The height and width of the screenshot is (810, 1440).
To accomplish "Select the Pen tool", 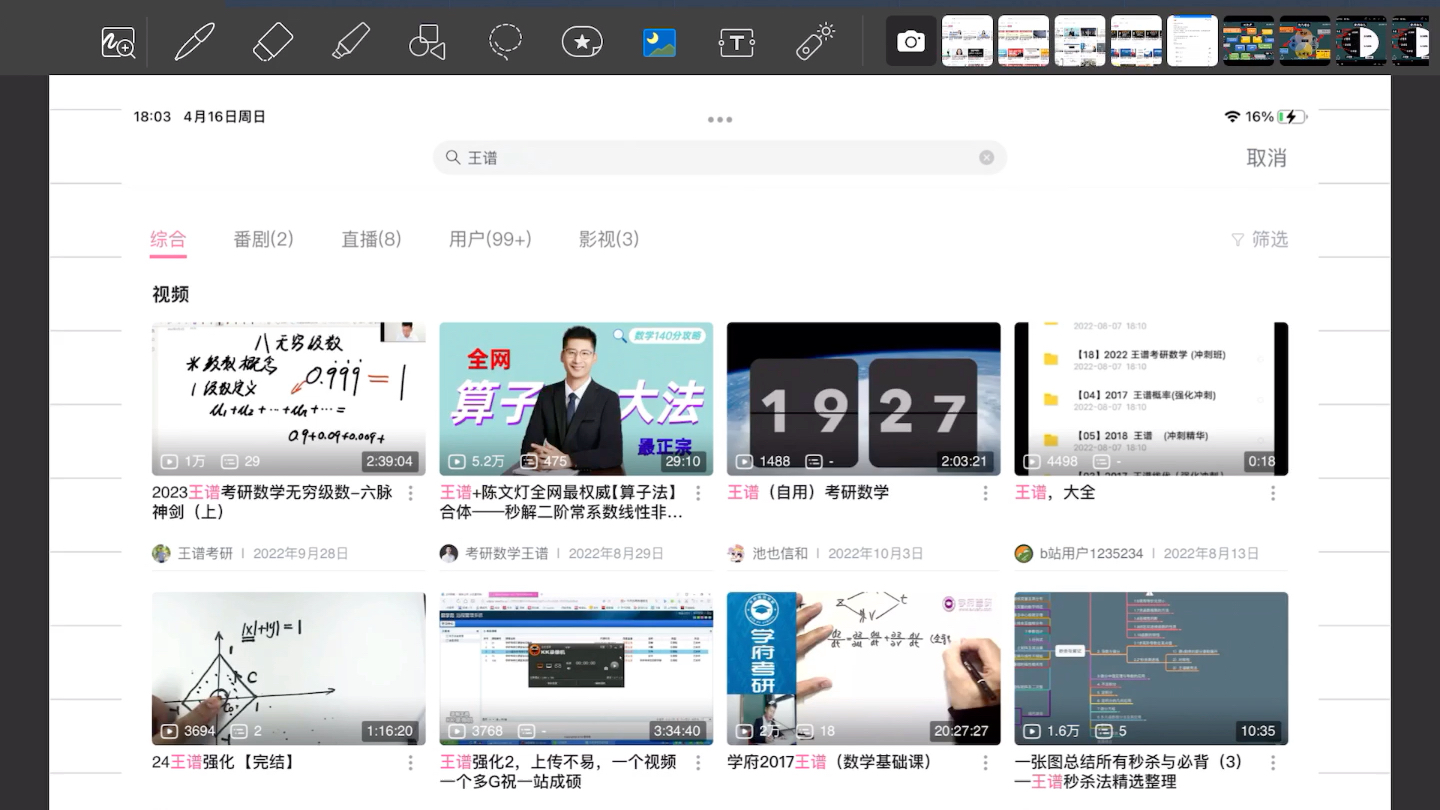I will pyautogui.click(x=194, y=42).
